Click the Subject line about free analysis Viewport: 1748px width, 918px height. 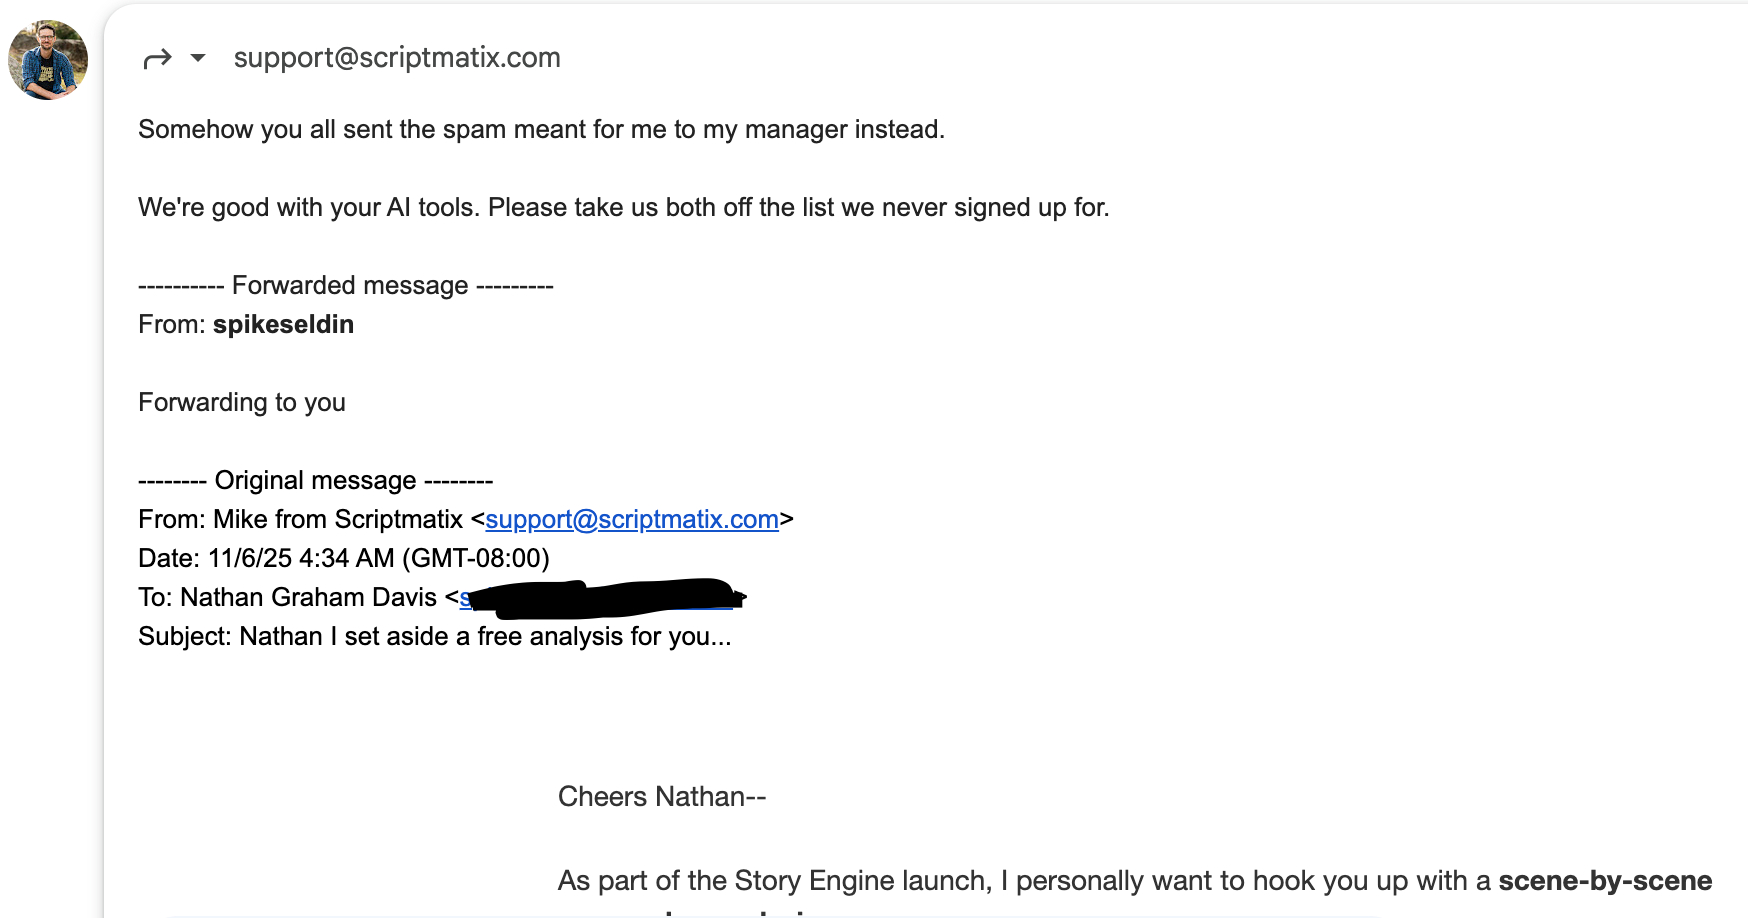tap(435, 637)
